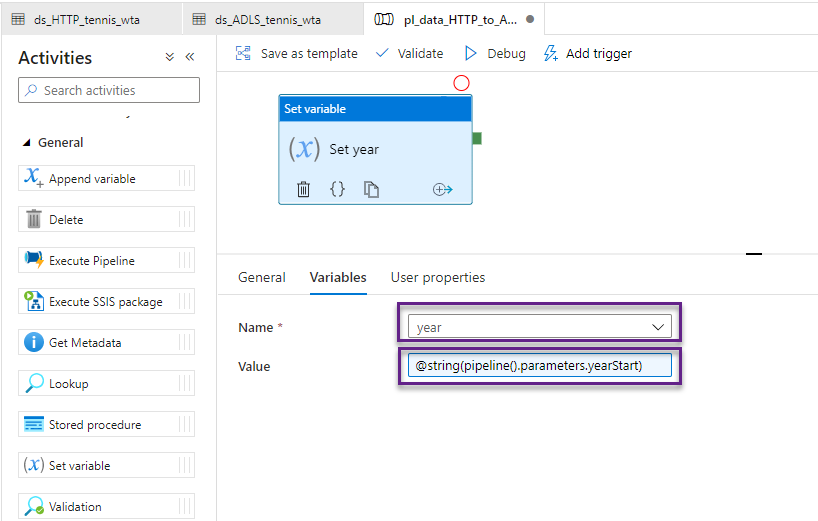Viewport: 818px width, 521px height.
Task: Clone the Set year activity
Action: coord(371,189)
